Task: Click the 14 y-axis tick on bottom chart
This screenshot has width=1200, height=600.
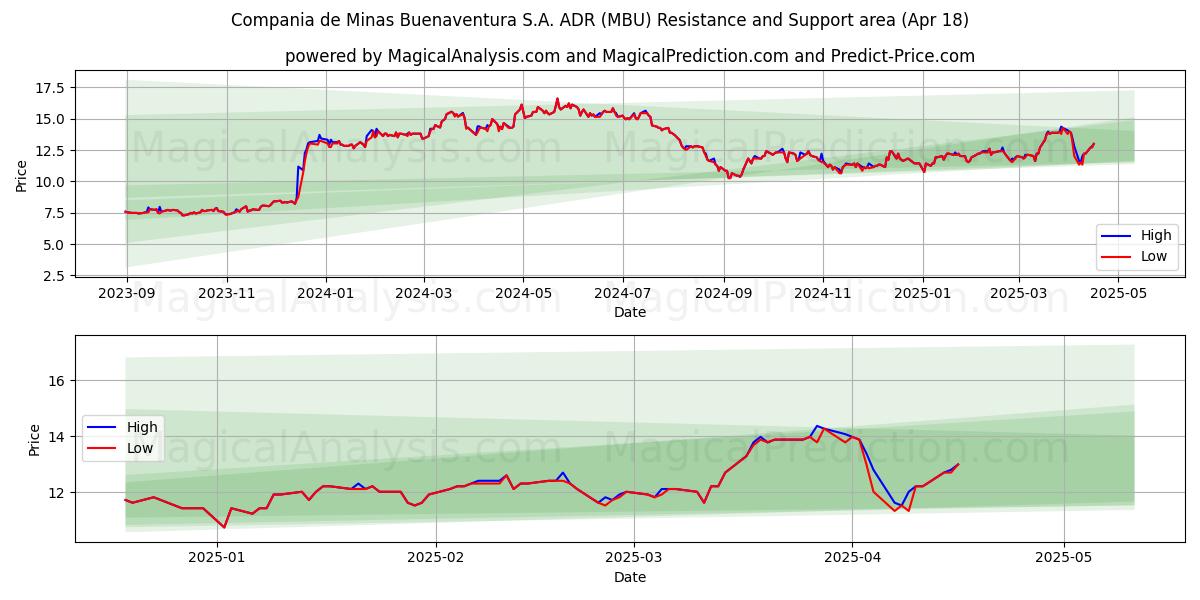Action: 57,437
